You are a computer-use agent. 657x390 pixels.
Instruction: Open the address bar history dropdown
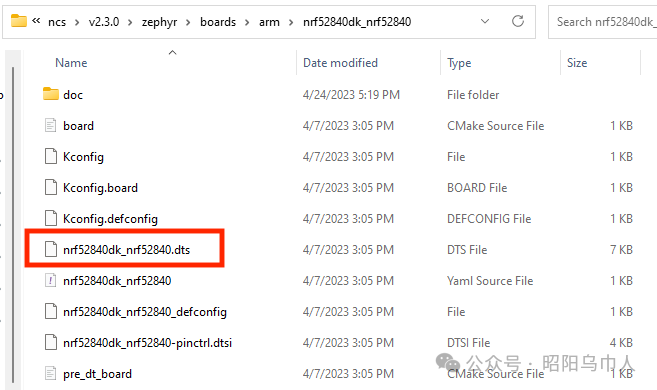pos(485,21)
